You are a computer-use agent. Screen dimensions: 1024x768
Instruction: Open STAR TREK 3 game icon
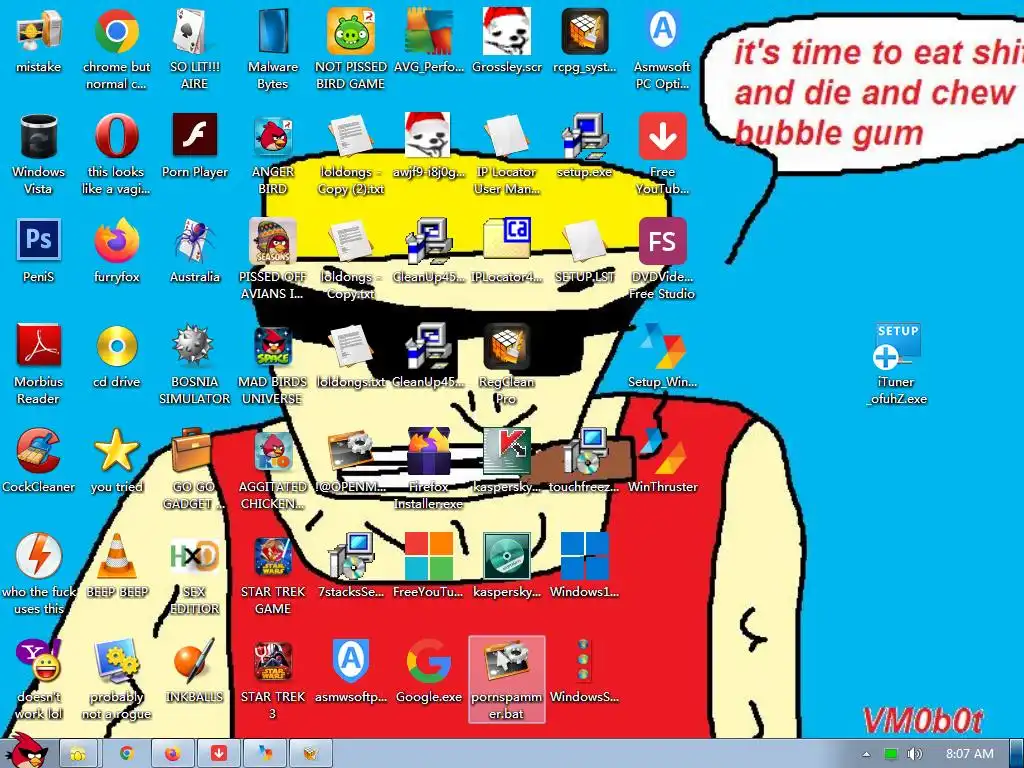coord(273,661)
